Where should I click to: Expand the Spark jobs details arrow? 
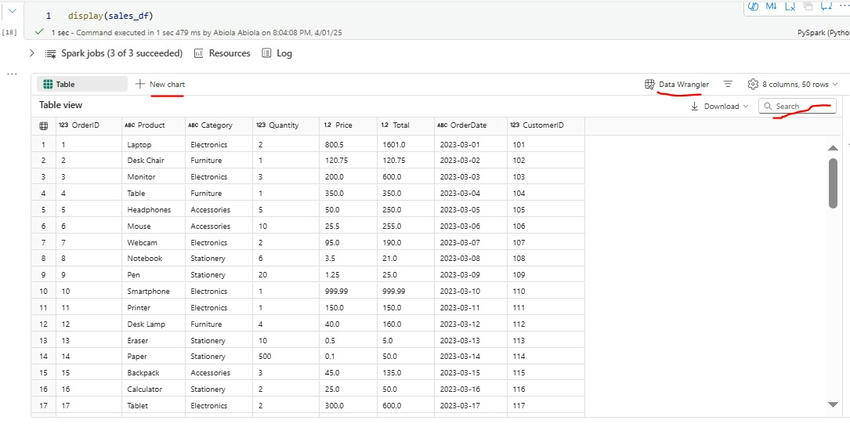(x=31, y=53)
